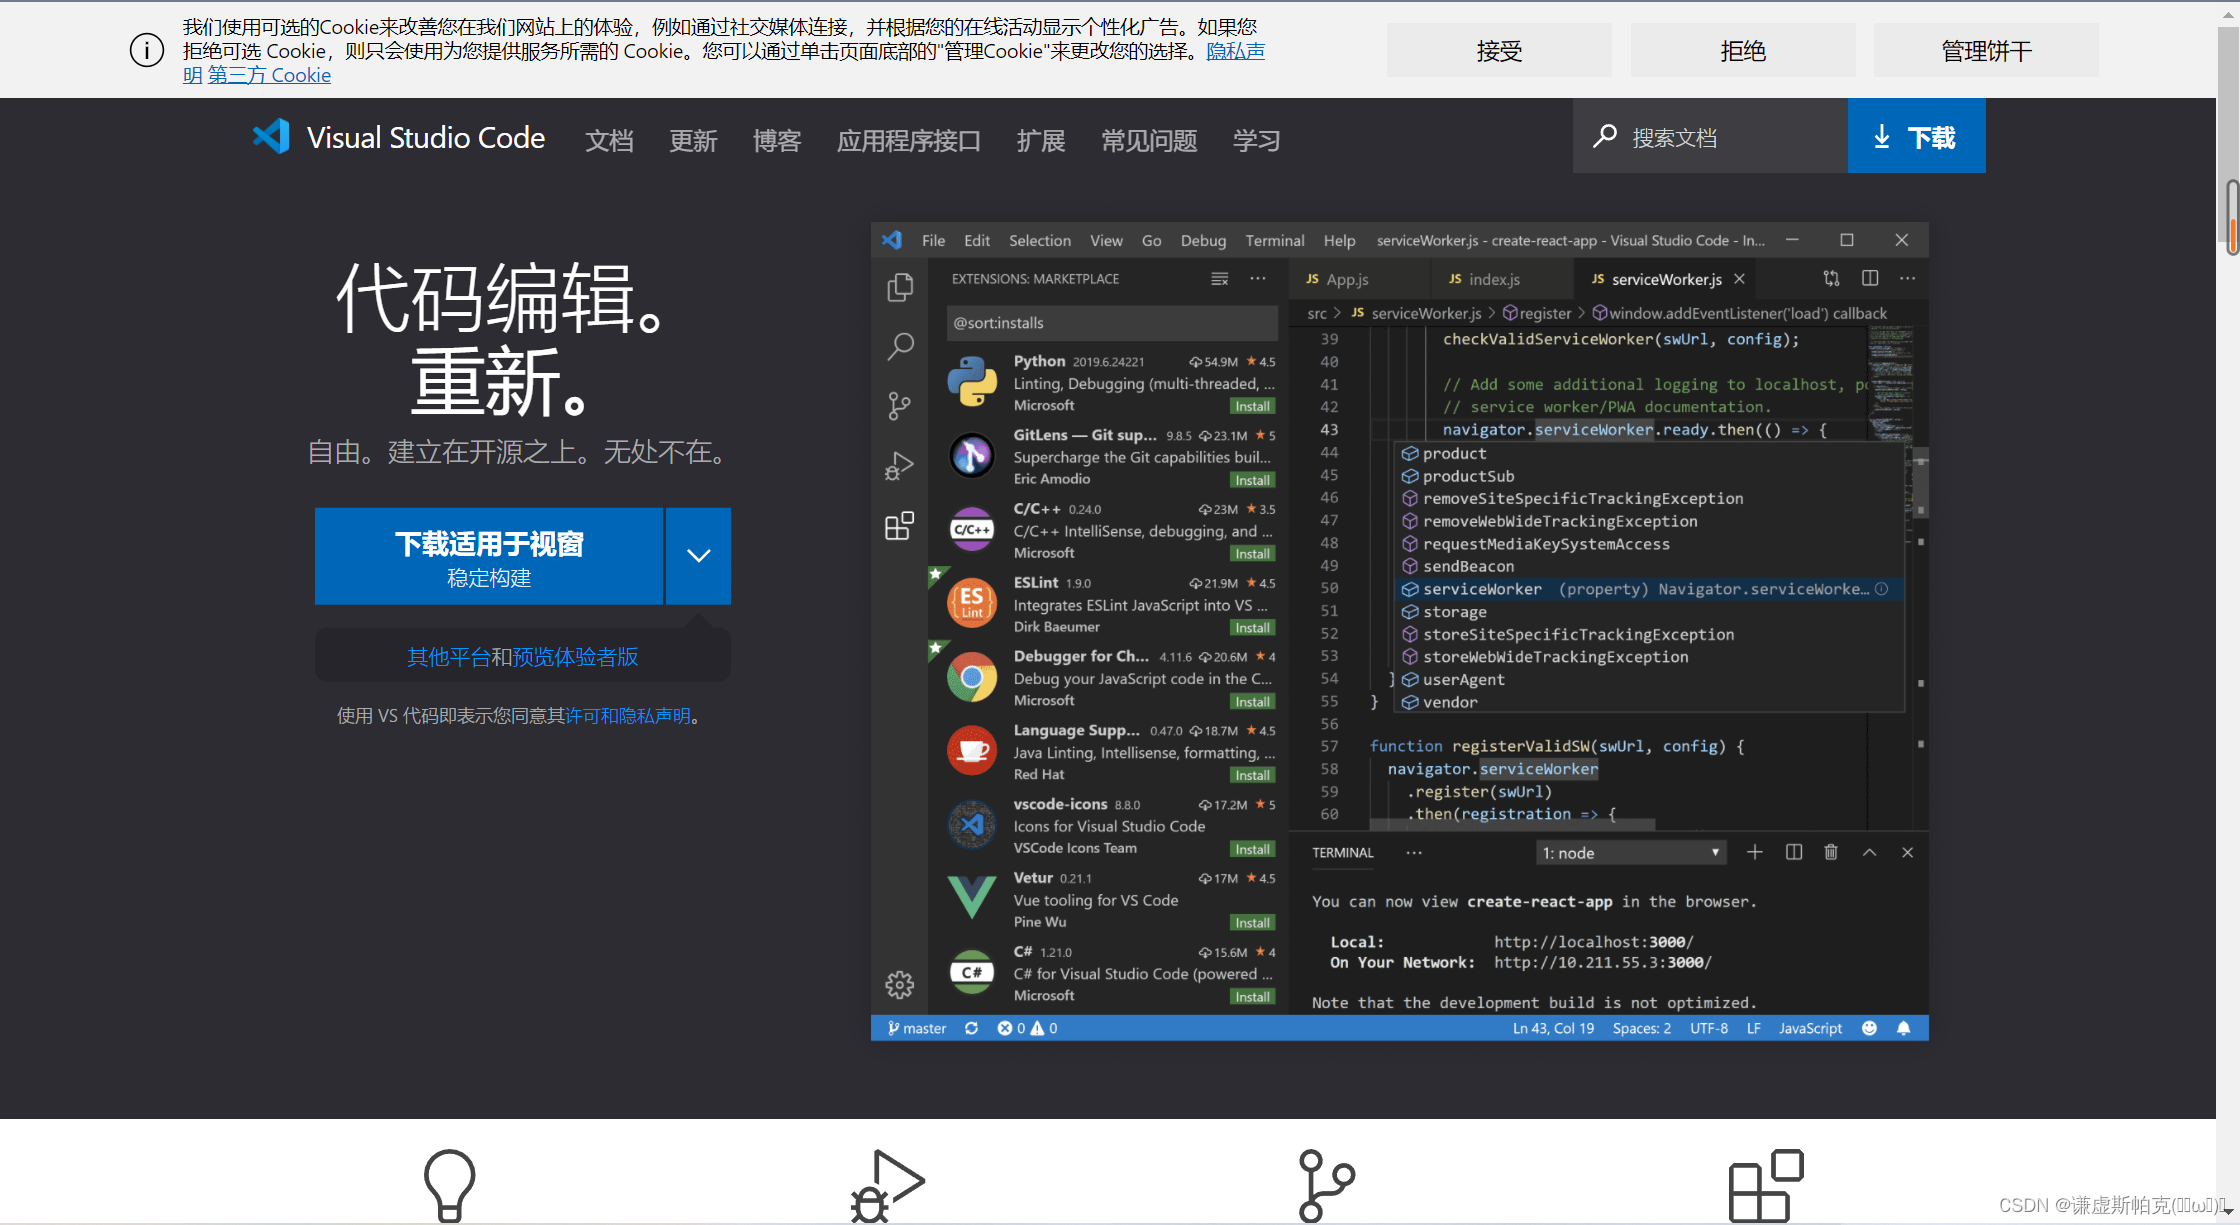Click the notification bell in status bar
Screen dimensions: 2240x1225
coord(1904,1028)
